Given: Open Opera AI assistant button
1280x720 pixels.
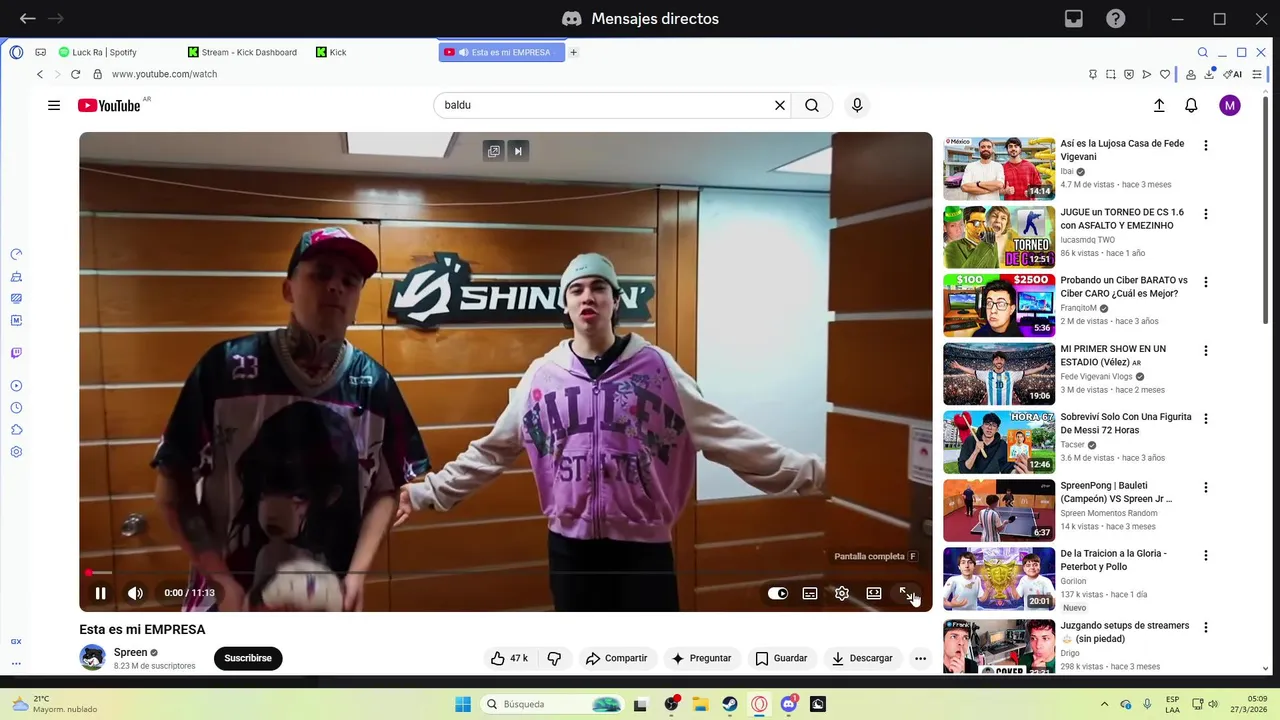Looking at the screenshot, I should pos(1233,74).
